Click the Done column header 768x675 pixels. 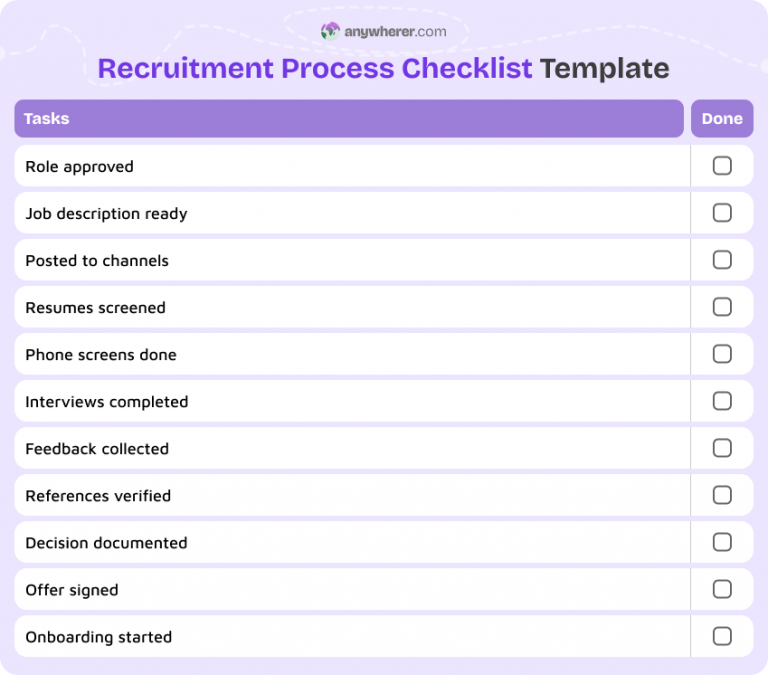[722, 119]
